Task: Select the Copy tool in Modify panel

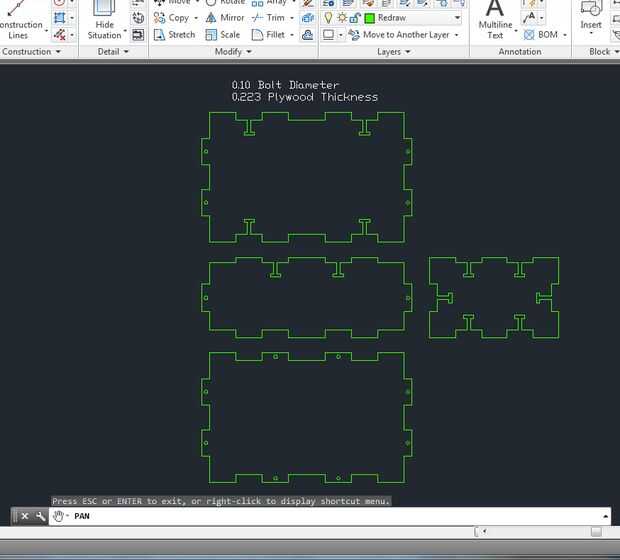Action: [171, 18]
